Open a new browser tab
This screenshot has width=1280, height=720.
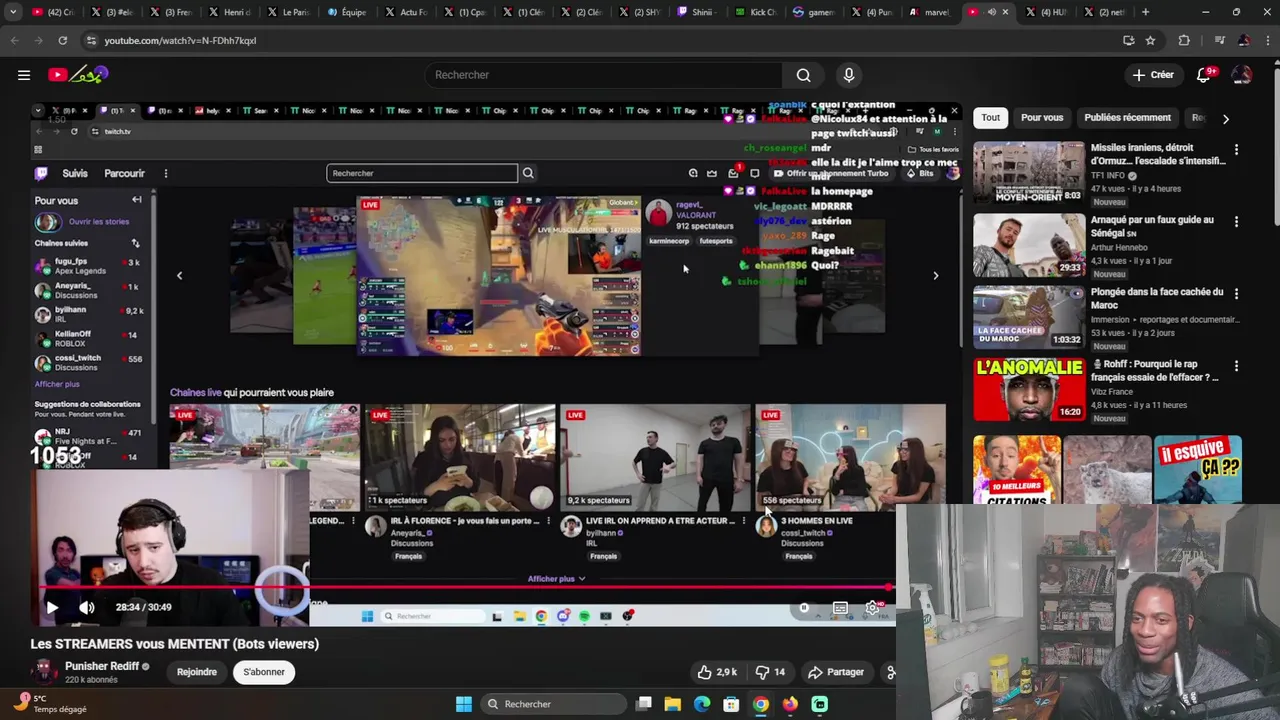1145,12
